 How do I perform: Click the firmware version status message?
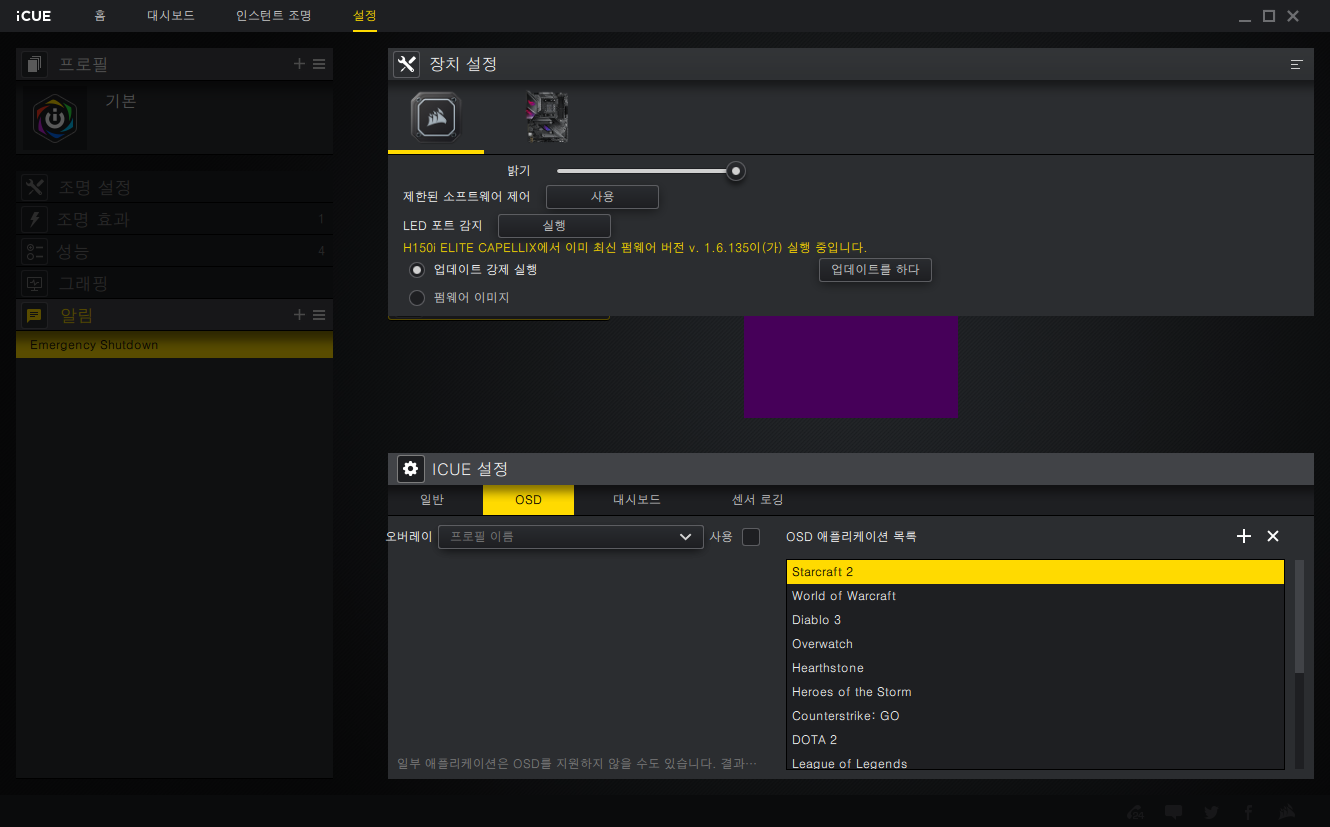click(635, 248)
